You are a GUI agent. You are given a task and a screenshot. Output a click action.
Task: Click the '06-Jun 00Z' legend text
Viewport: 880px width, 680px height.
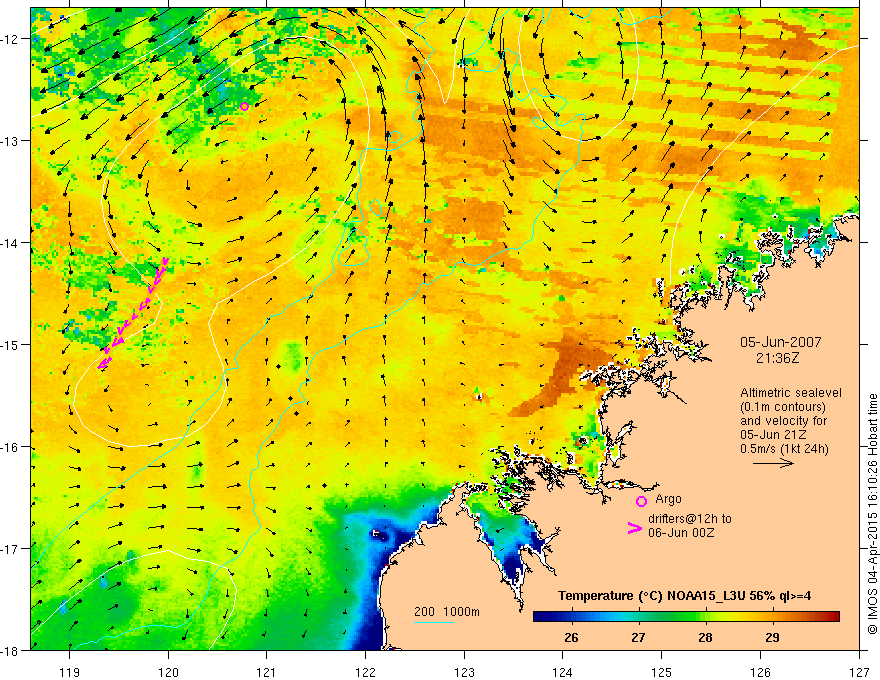(681, 533)
